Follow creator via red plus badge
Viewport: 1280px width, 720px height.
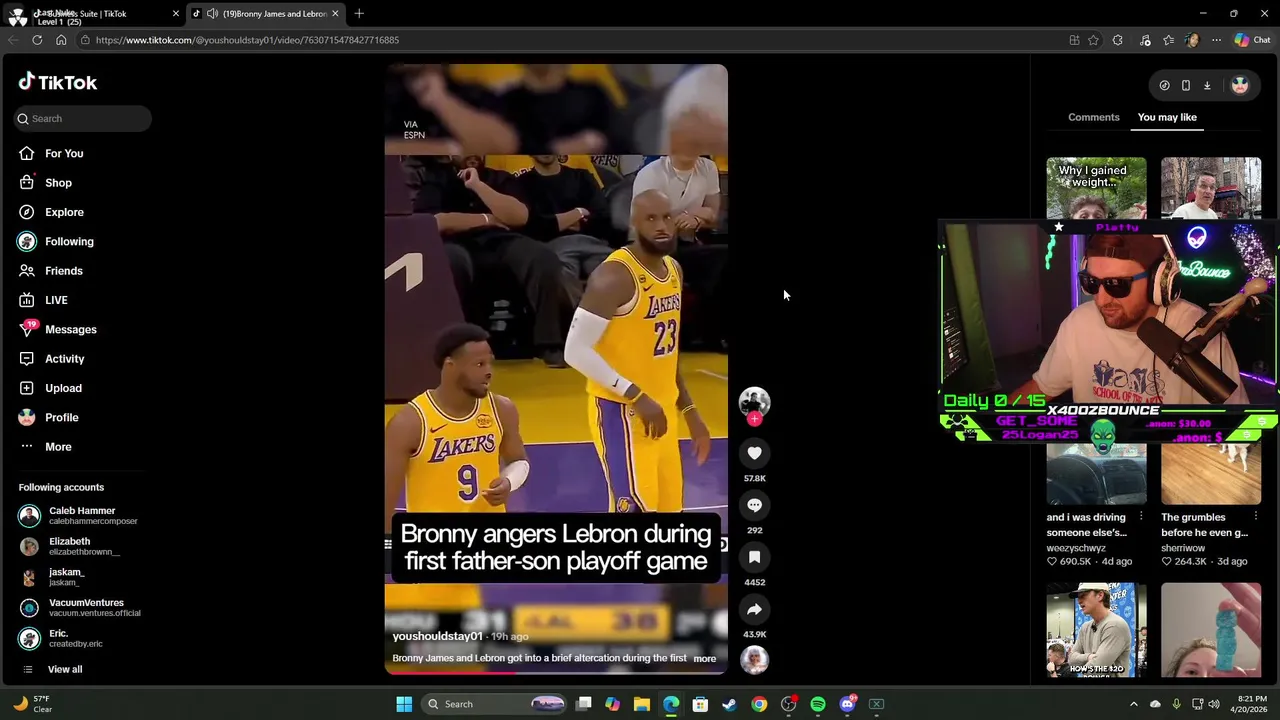pos(754,419)
